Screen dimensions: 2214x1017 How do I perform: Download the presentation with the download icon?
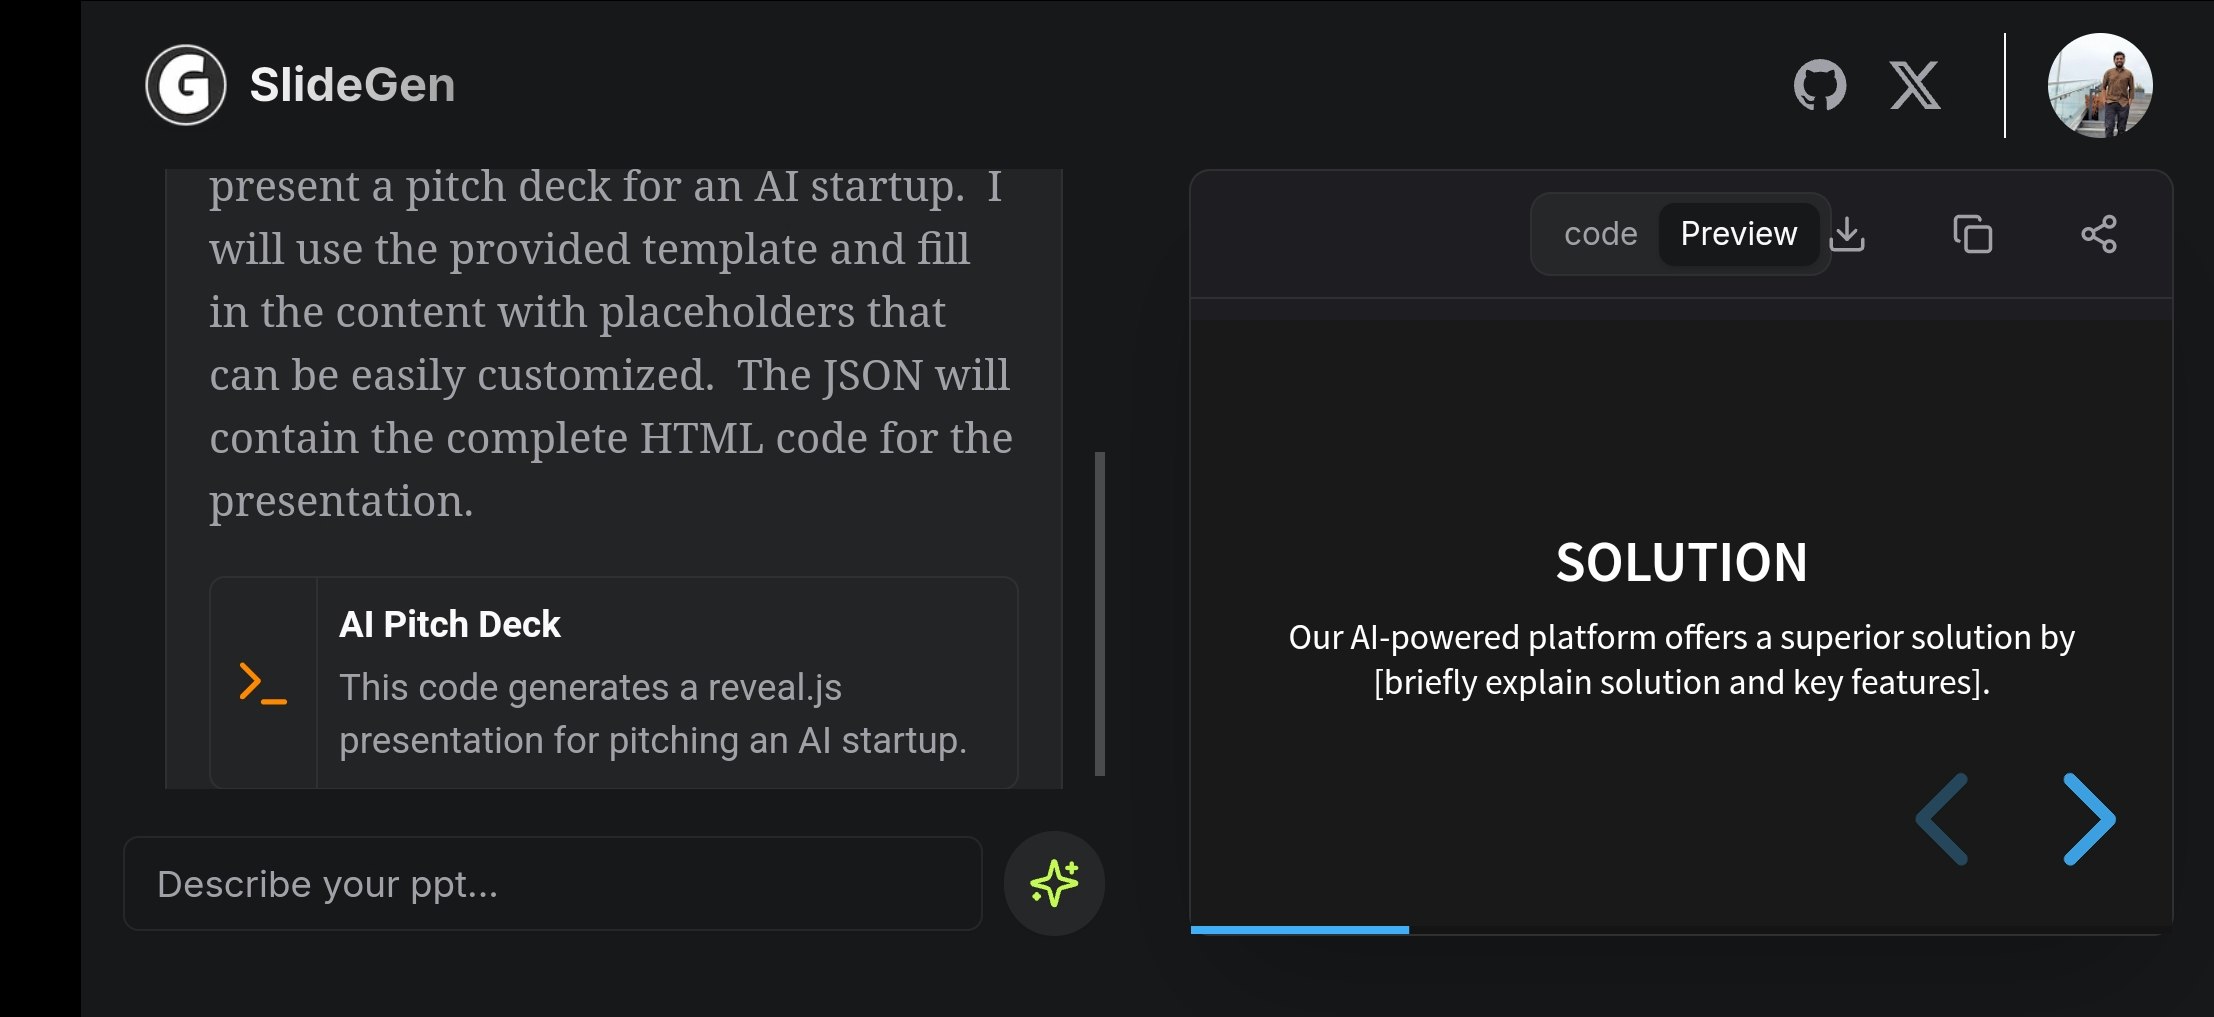click(1847, 234)
